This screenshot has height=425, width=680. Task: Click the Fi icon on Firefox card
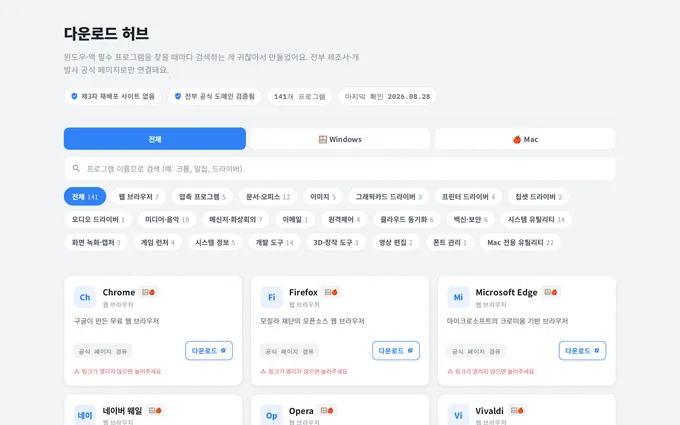pos(271,297)
